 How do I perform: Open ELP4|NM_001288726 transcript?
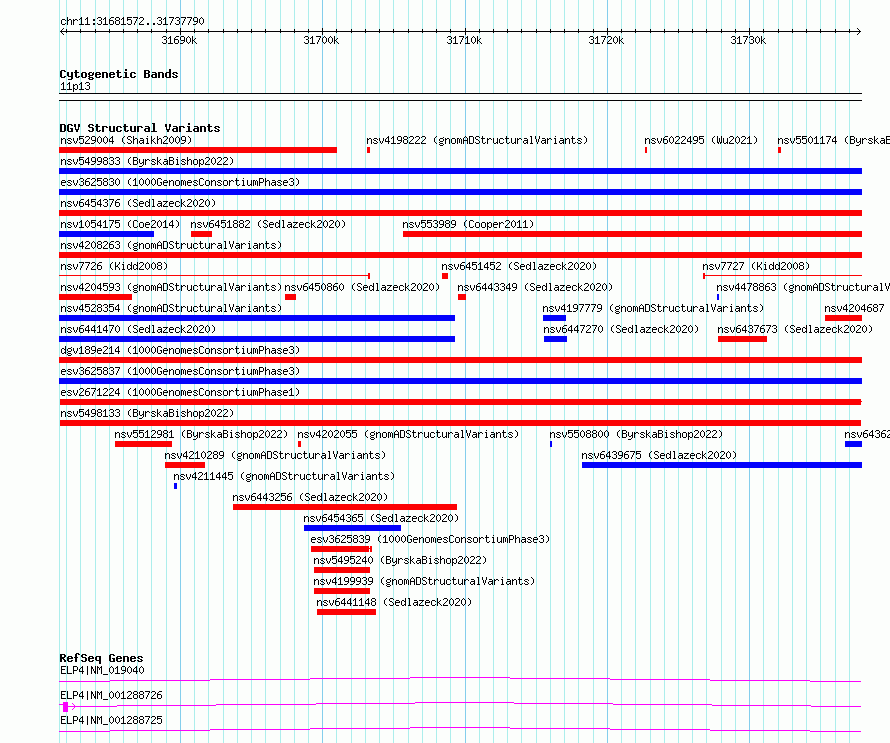pos(111,695)
